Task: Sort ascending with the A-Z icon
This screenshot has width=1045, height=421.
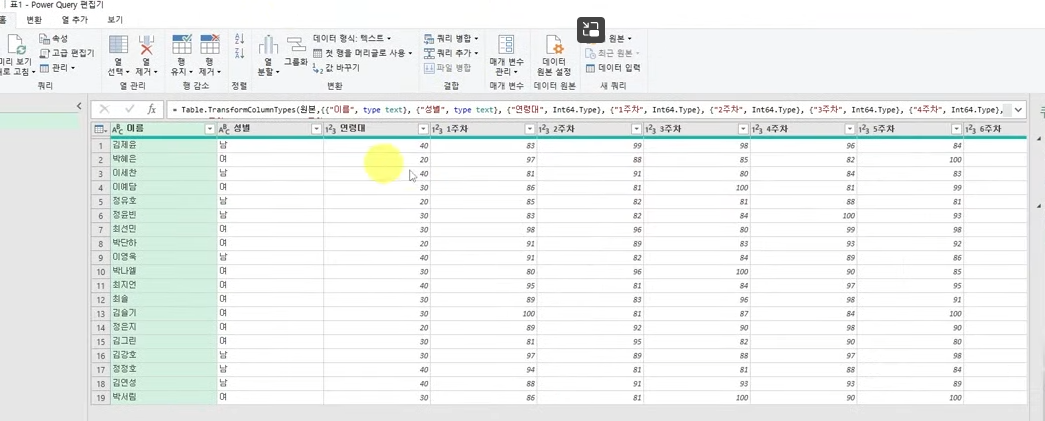Action: (240, 39)
